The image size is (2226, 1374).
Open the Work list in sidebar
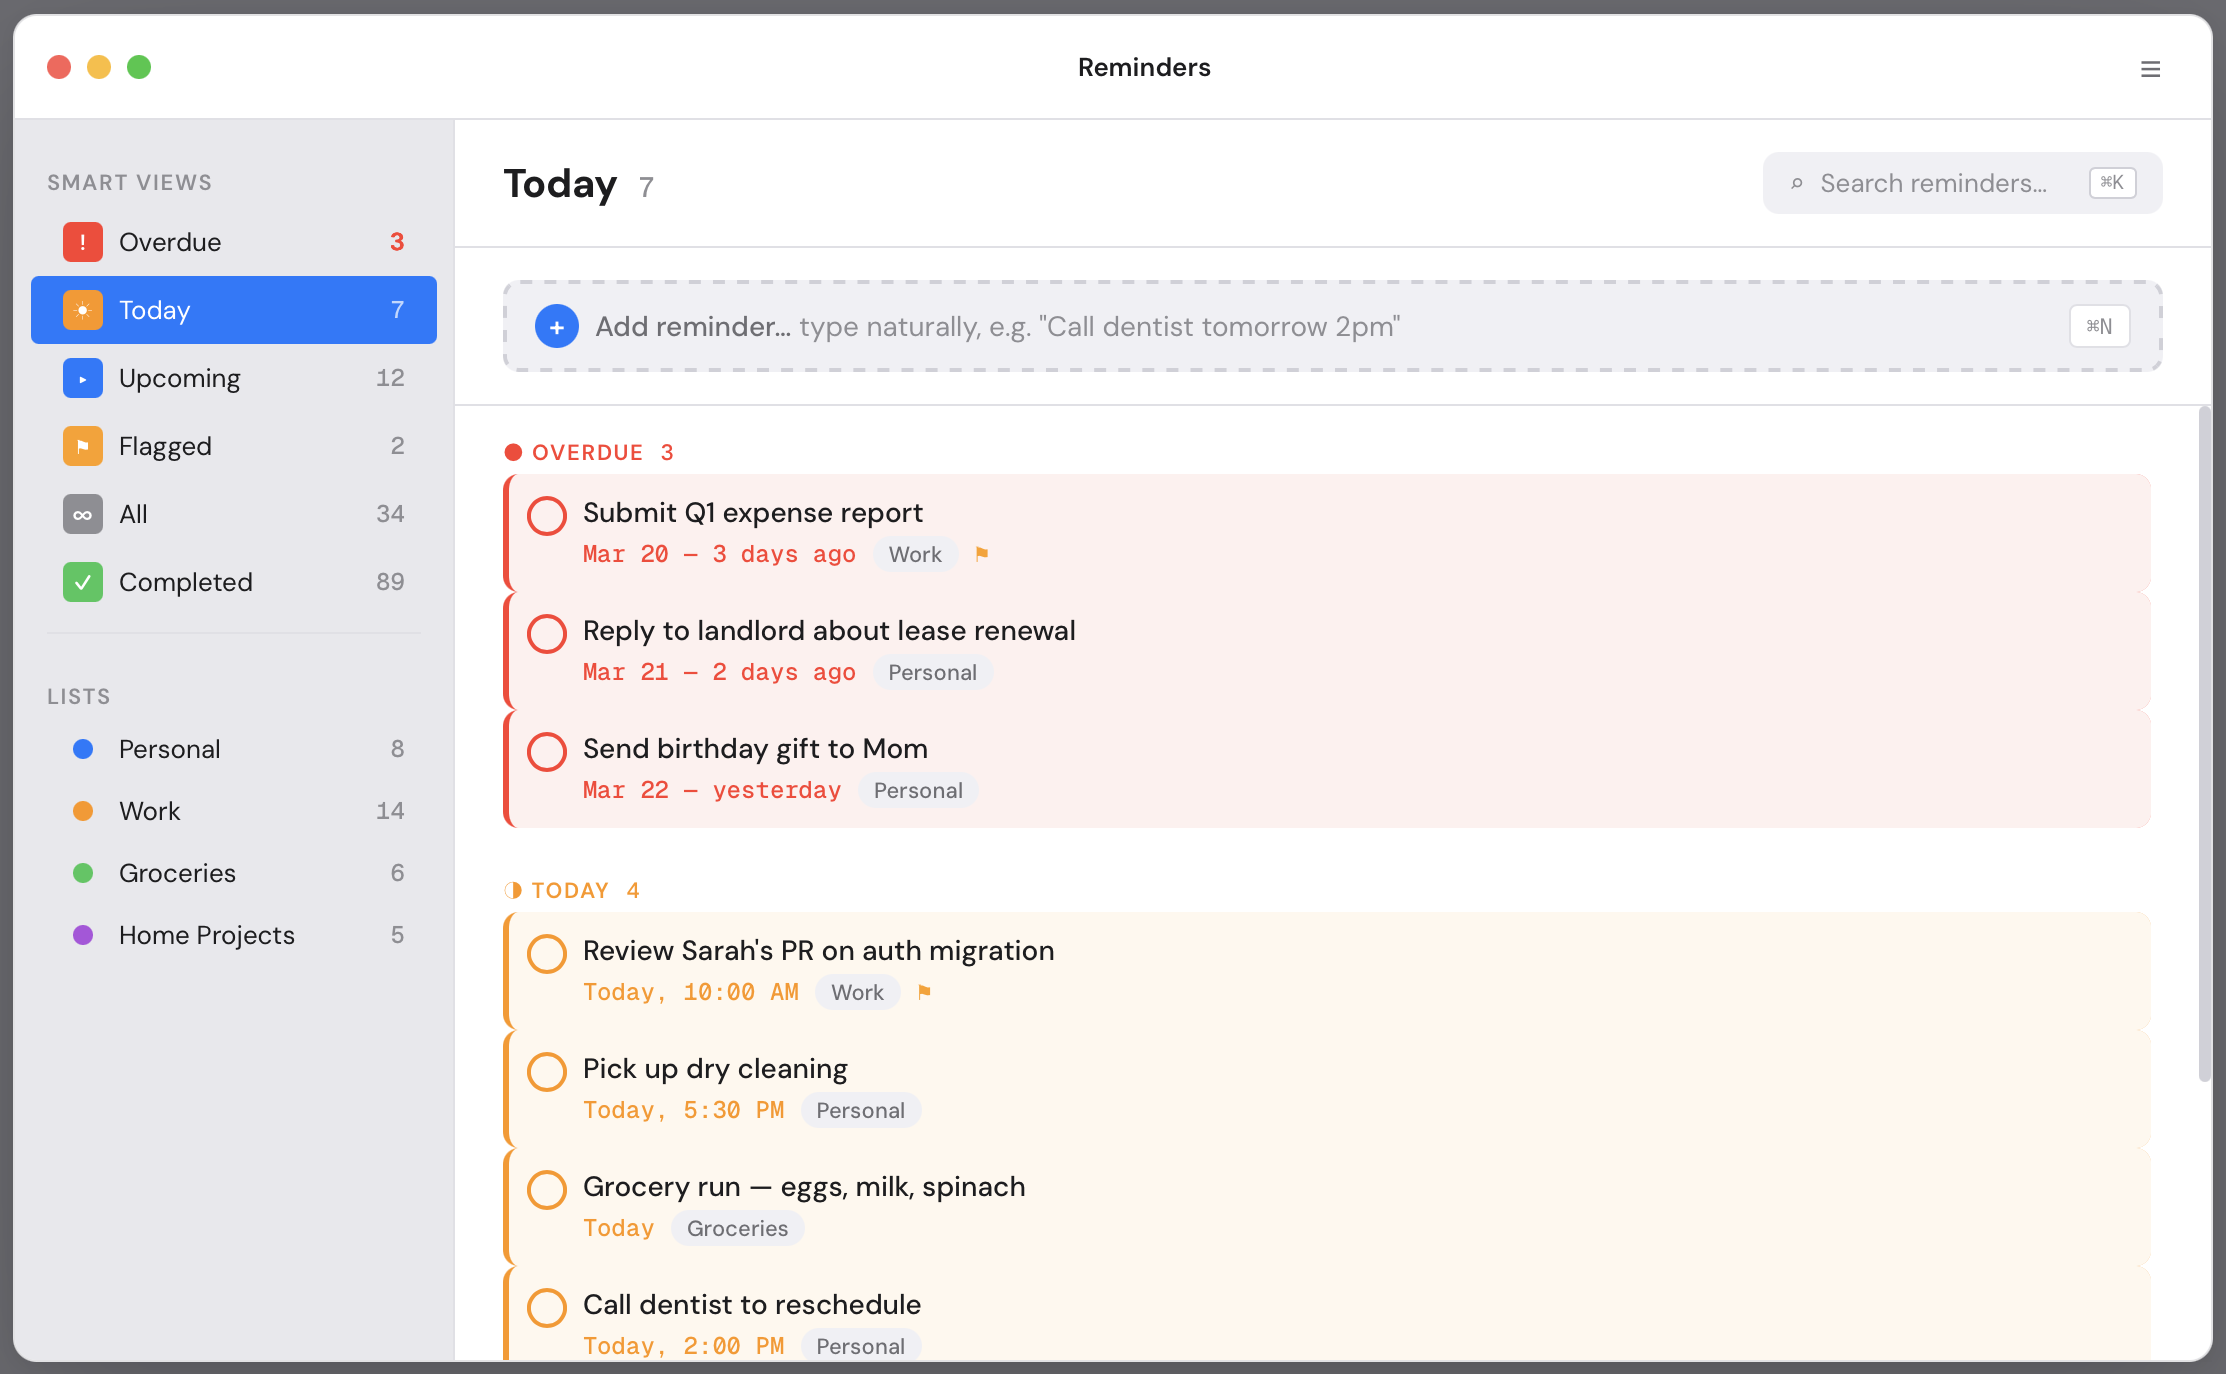(150, 811)
